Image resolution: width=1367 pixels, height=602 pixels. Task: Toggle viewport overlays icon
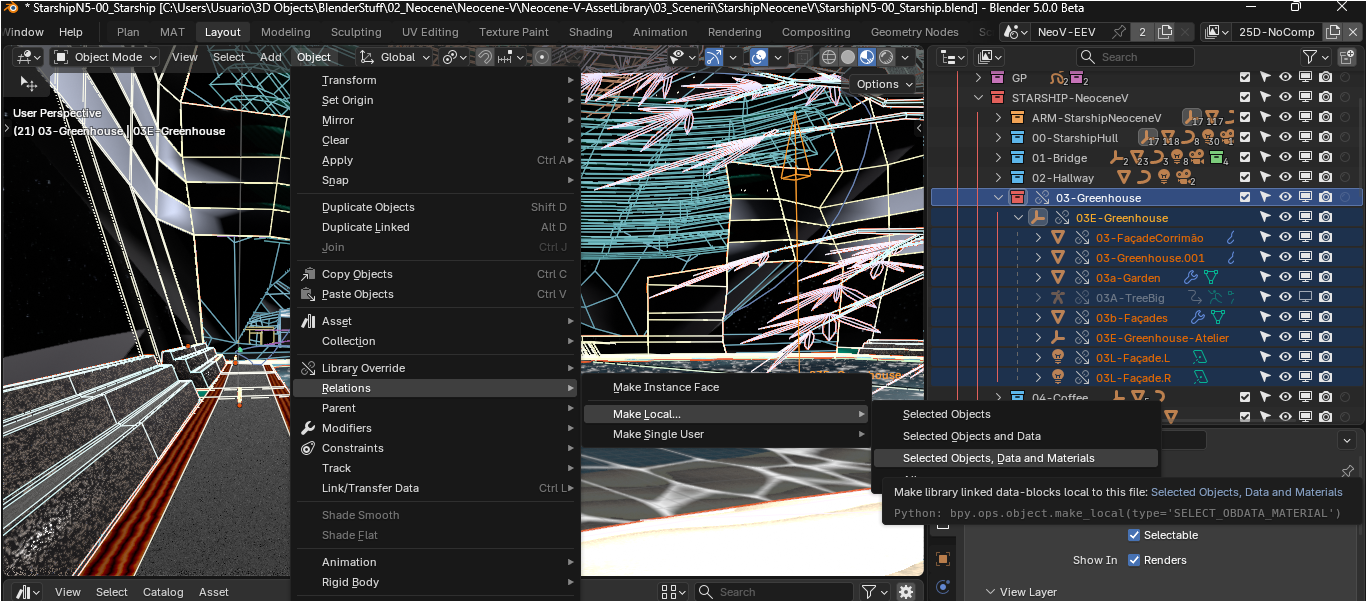point(759,57)
